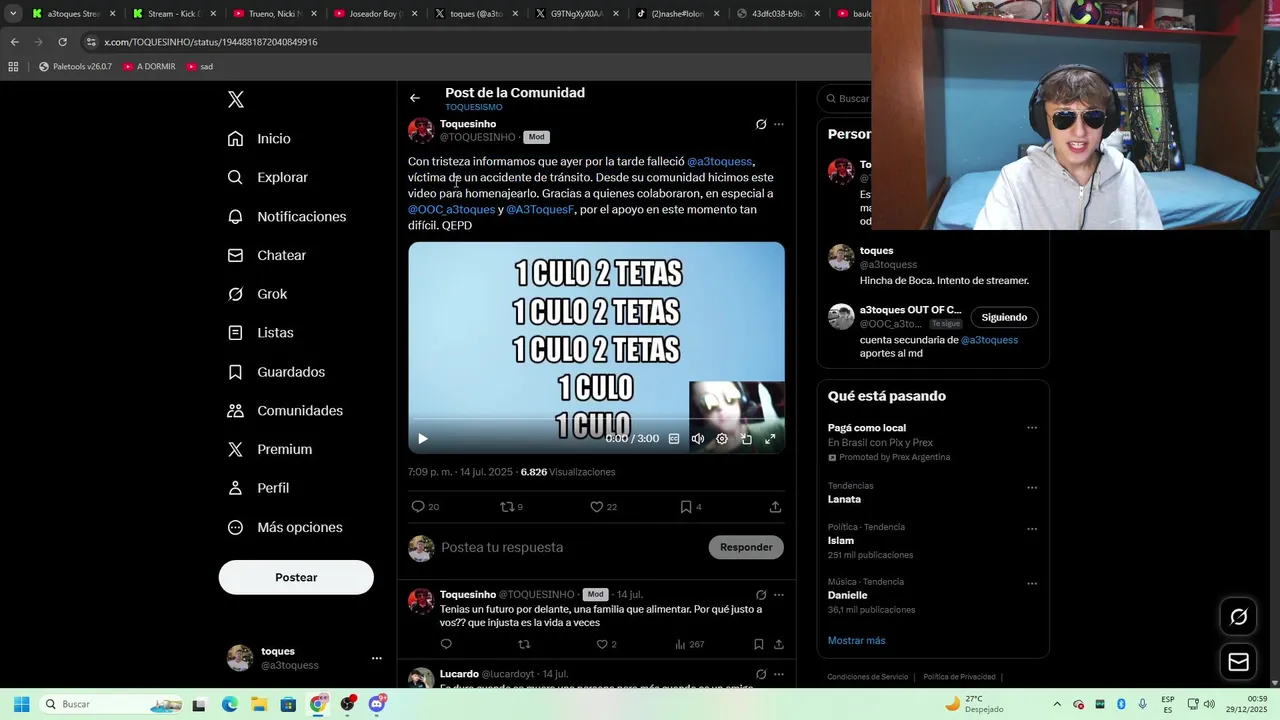Go to Inicio in the sidebar
This screenshot has height=720, width=1280.
(x=259, y=139)
